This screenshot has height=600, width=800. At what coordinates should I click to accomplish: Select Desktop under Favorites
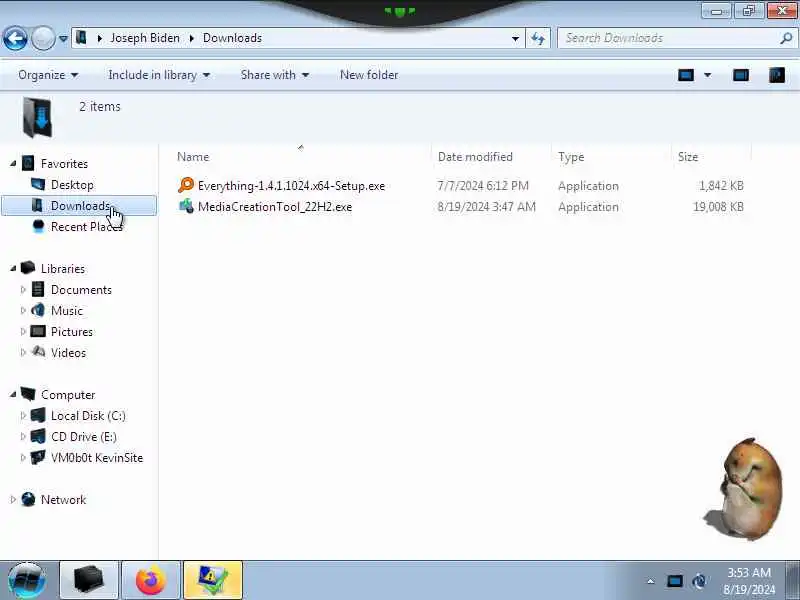click(x=72, y=185)
